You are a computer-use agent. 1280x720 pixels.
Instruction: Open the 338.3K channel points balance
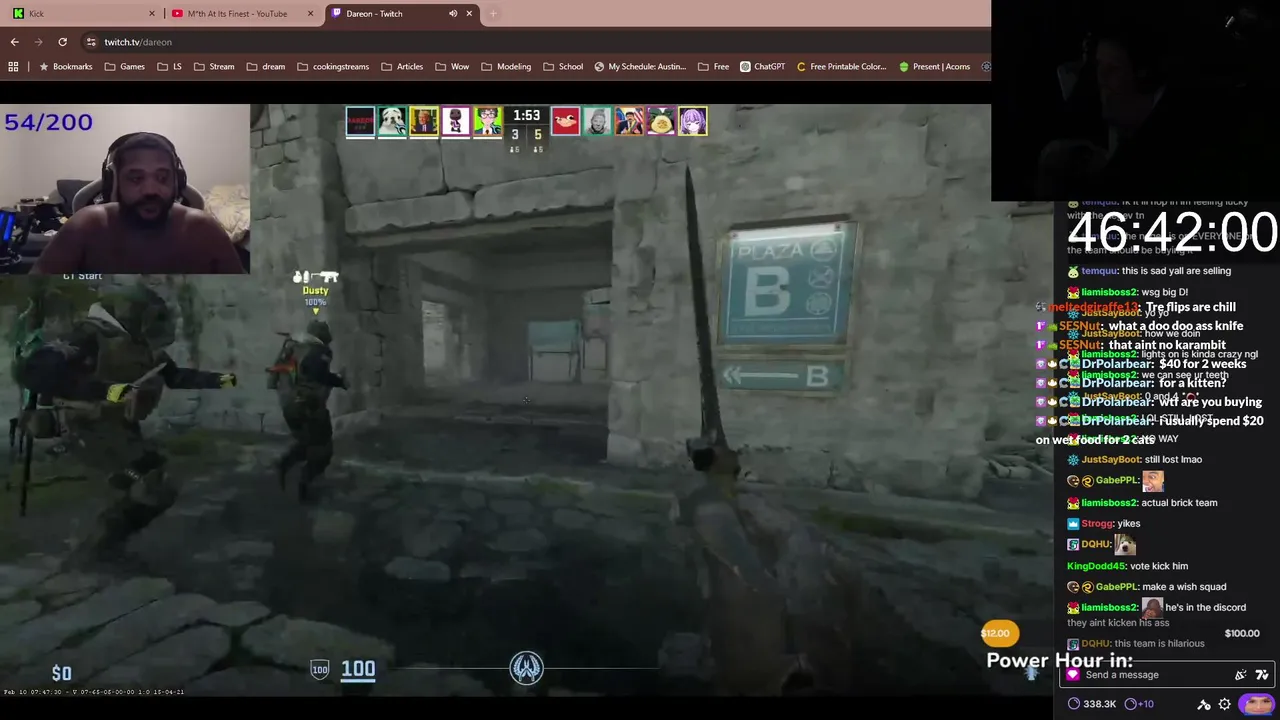click(1092, 704)
